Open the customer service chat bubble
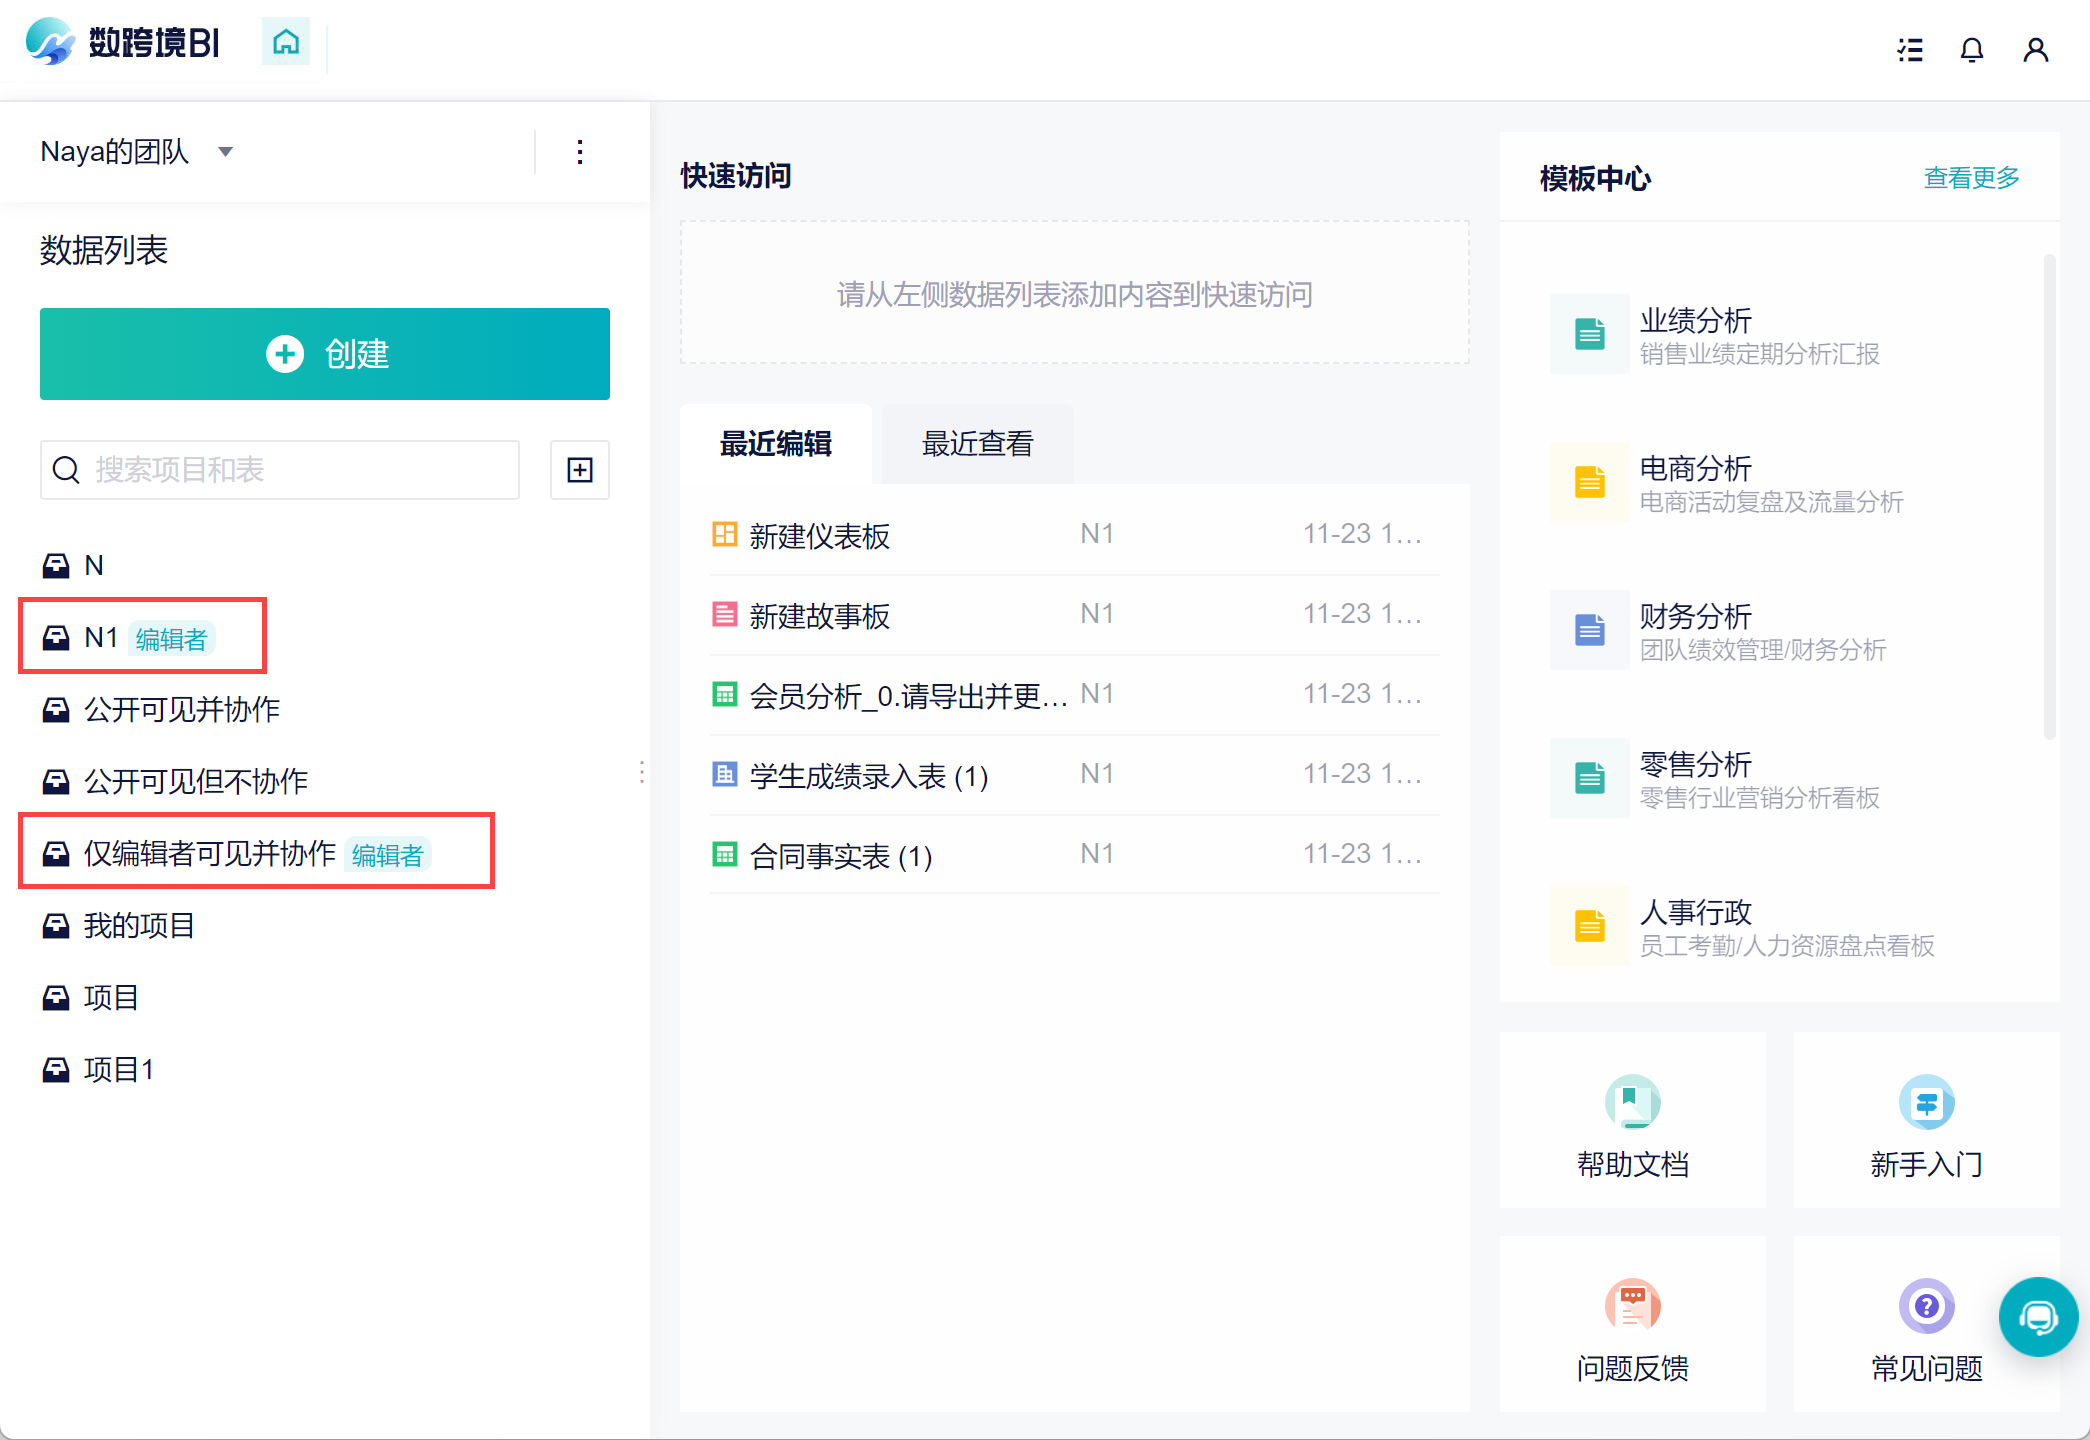Image resolution: width=2090 pixels, height=1440 pixels. pos(2037,1317)
